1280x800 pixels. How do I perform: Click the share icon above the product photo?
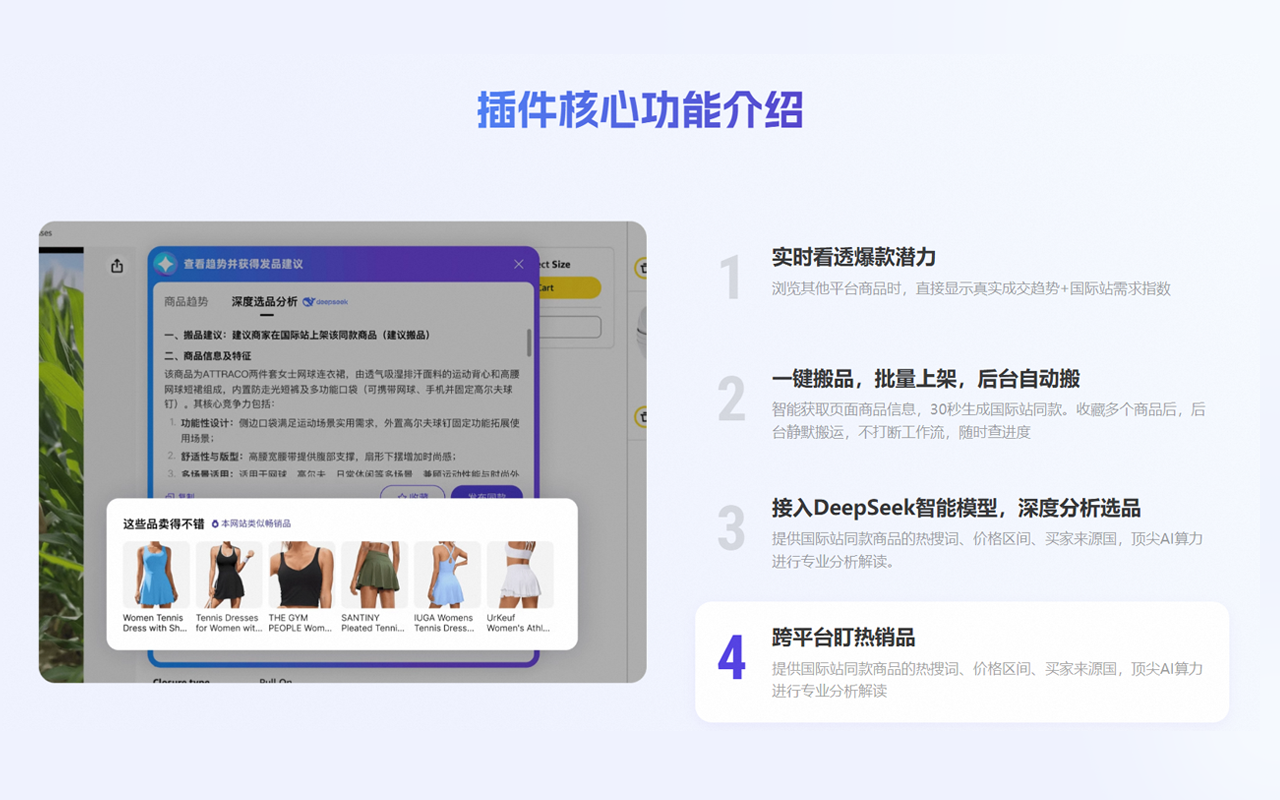tap(115, 265)
